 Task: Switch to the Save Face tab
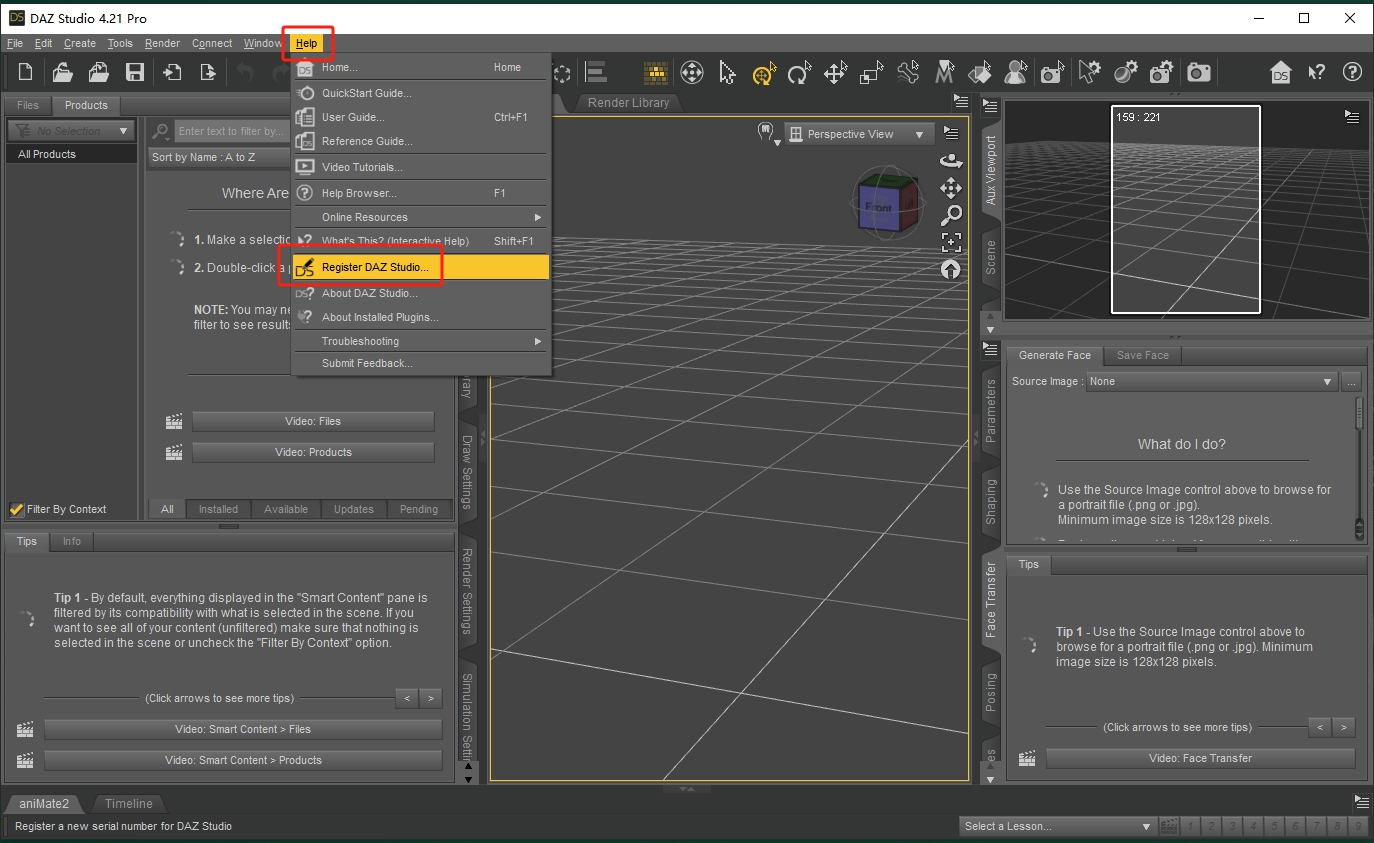coord(1142,355)
